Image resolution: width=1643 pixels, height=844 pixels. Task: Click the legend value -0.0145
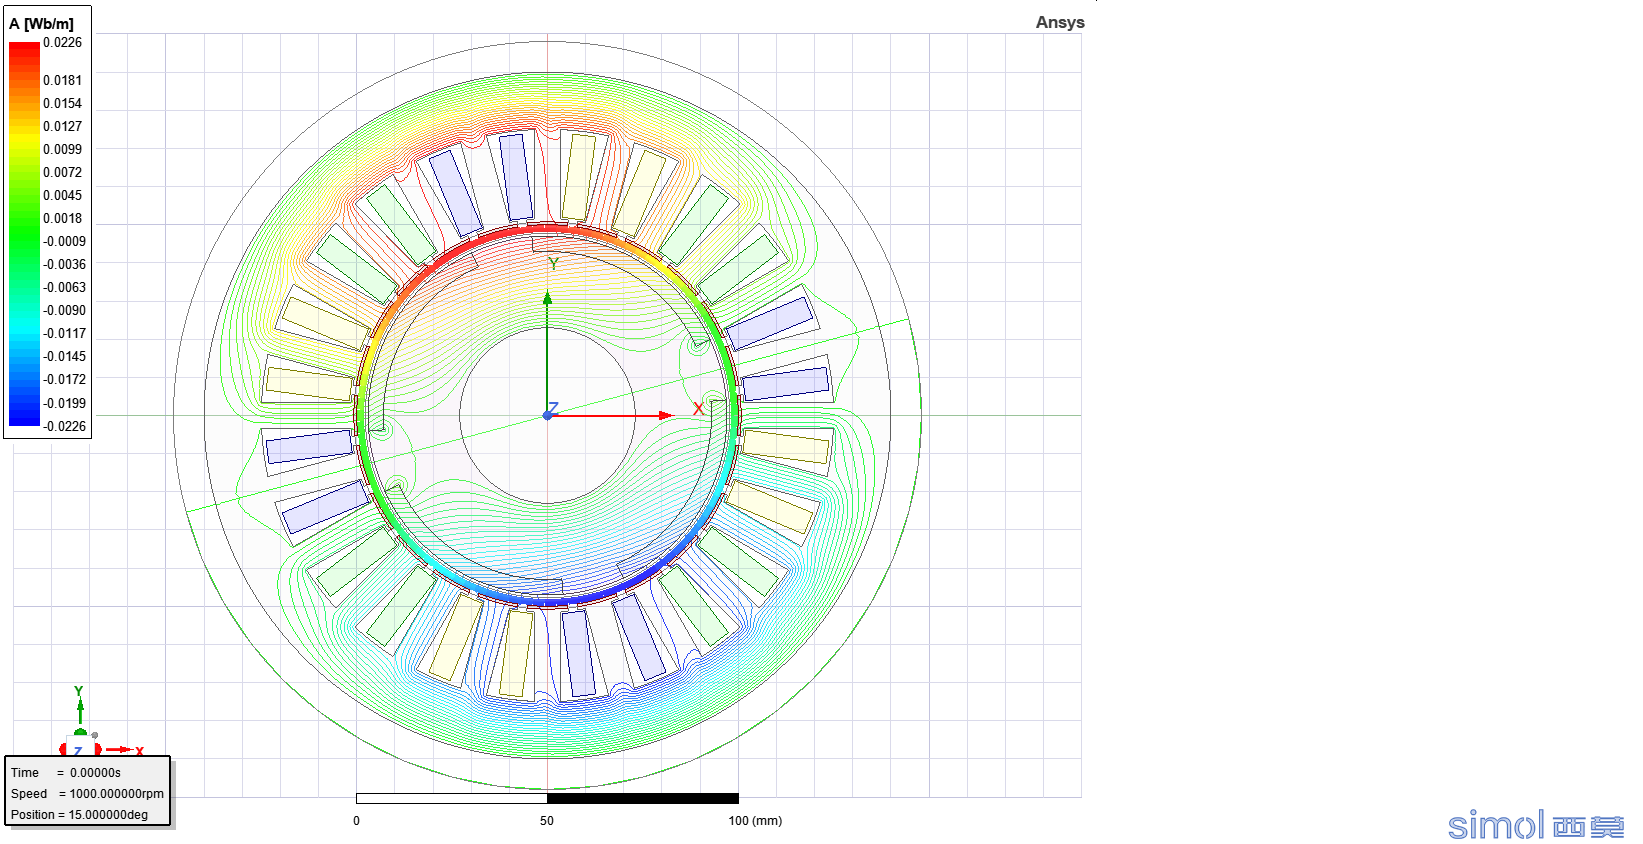pyautogui.click(x=64, y=356)
